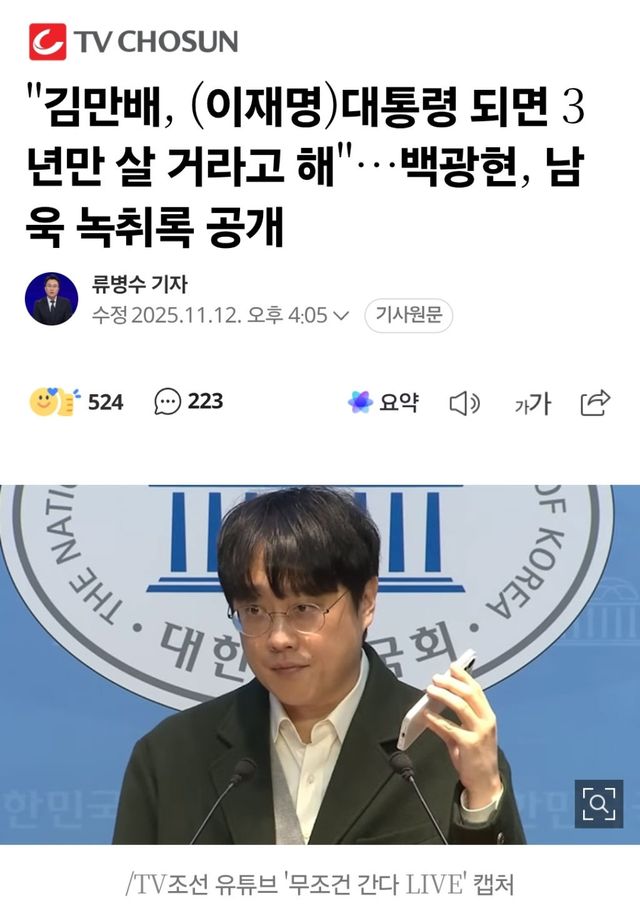
Task: Play article audio with speaker icon
Action: pyautogui.click(x=465, y=403)
